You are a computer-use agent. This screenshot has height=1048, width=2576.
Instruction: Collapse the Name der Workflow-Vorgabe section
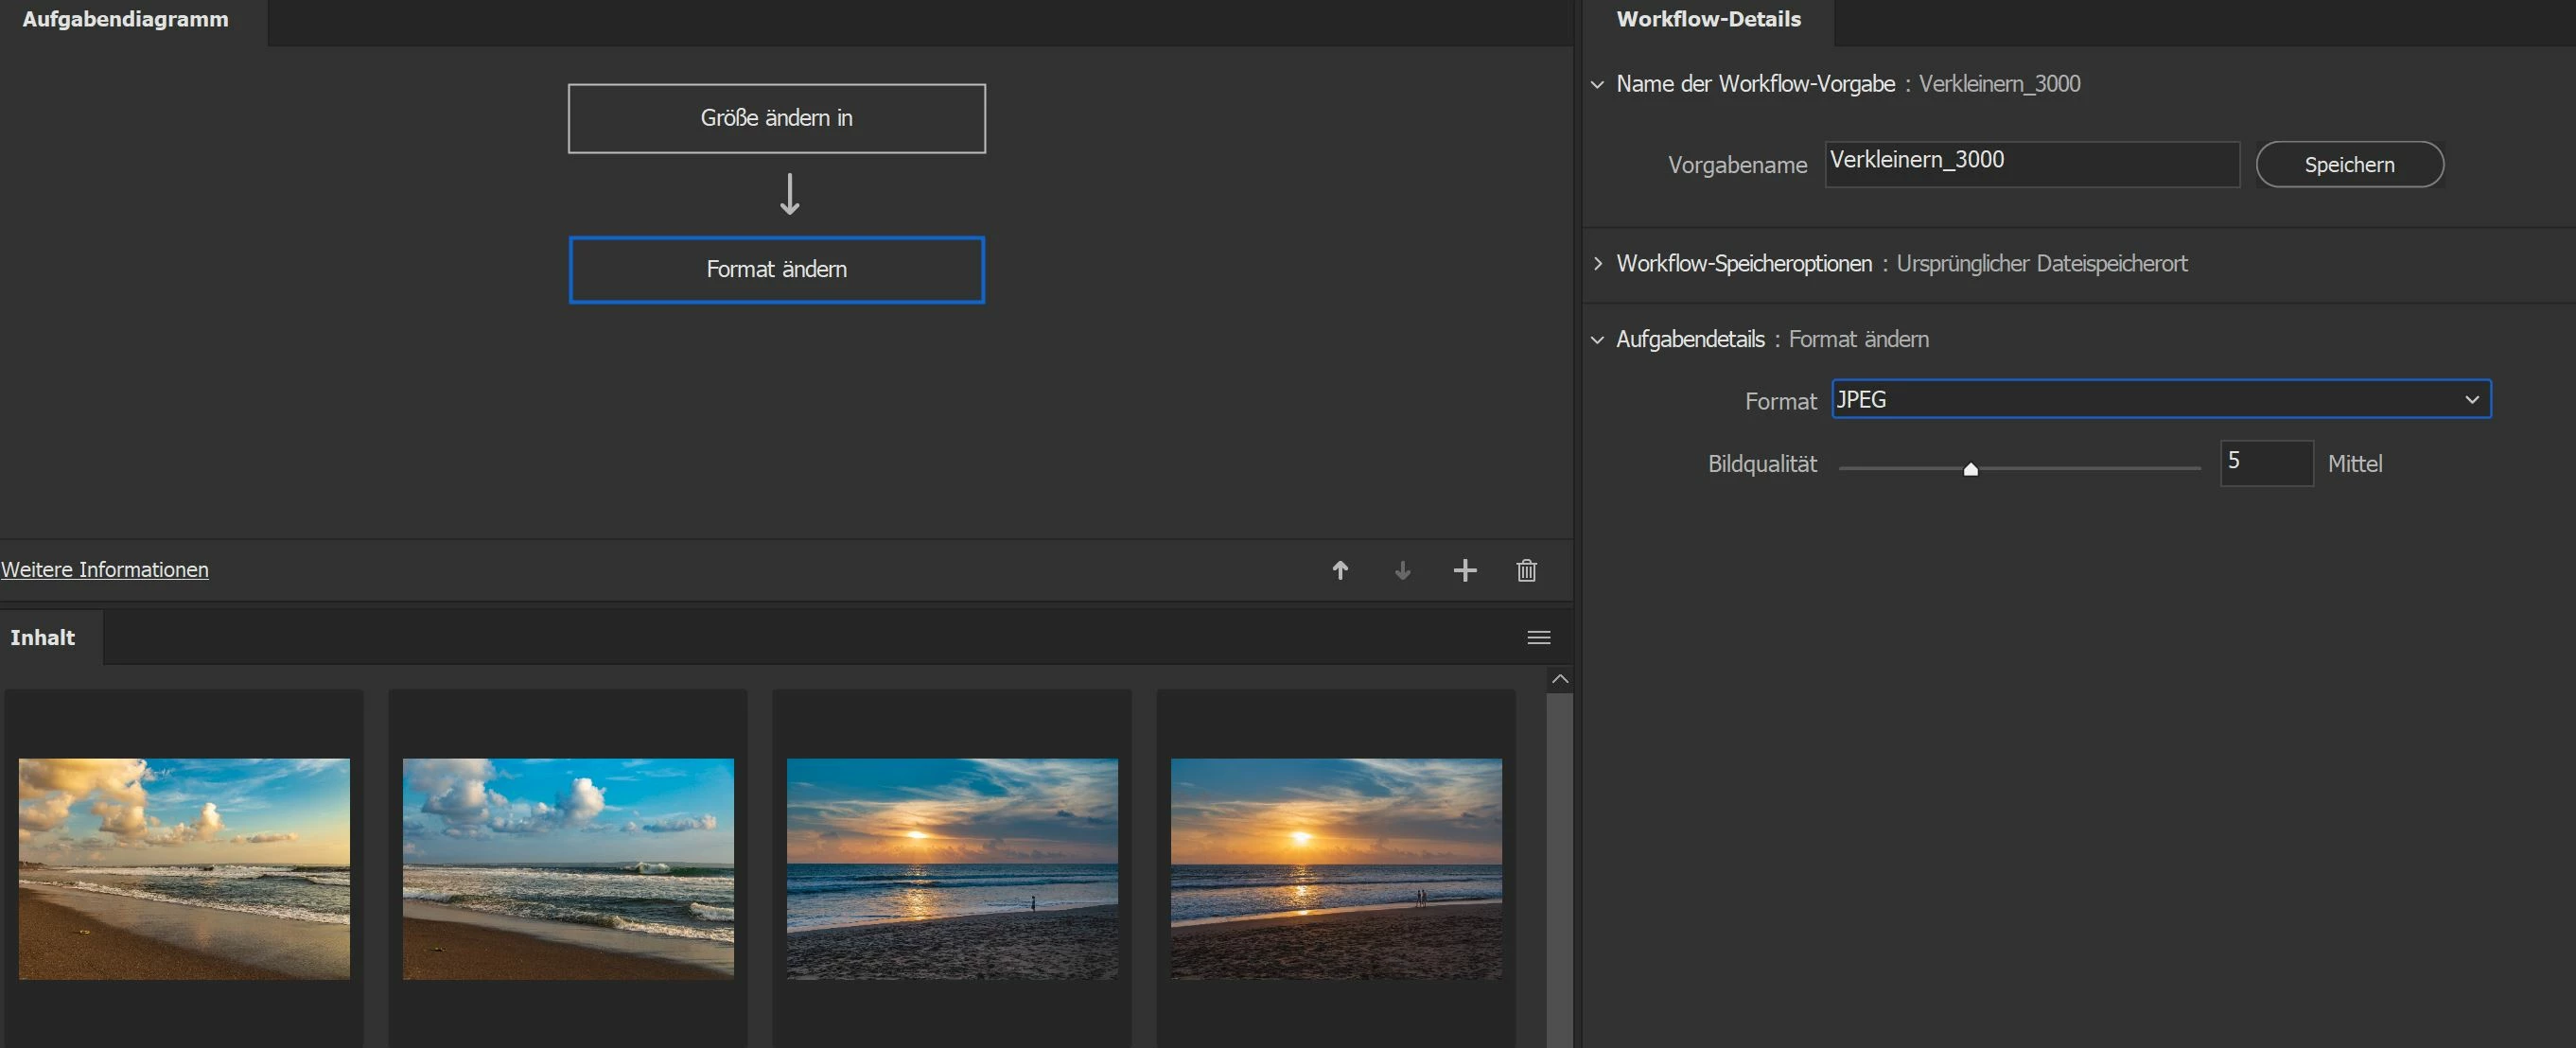[x=1597, y=85]
